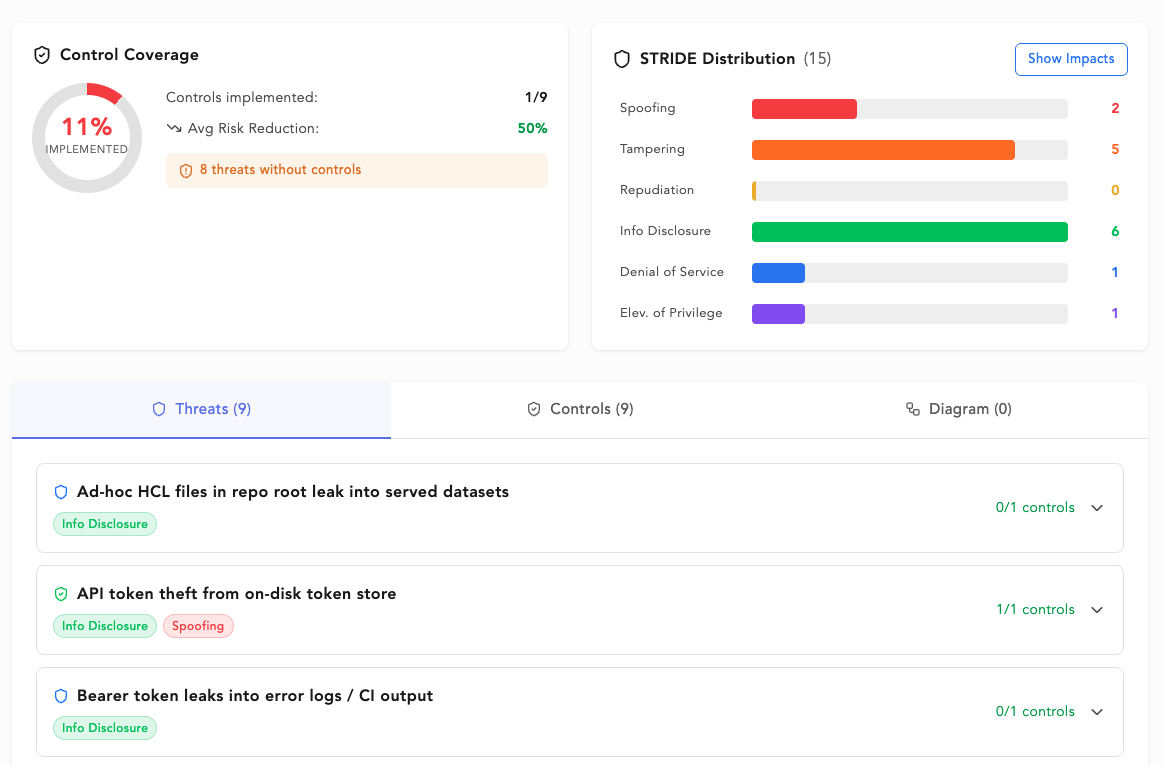
Task: Click the Spoofing tag on API token theft
Action: (x=198, y=626)
